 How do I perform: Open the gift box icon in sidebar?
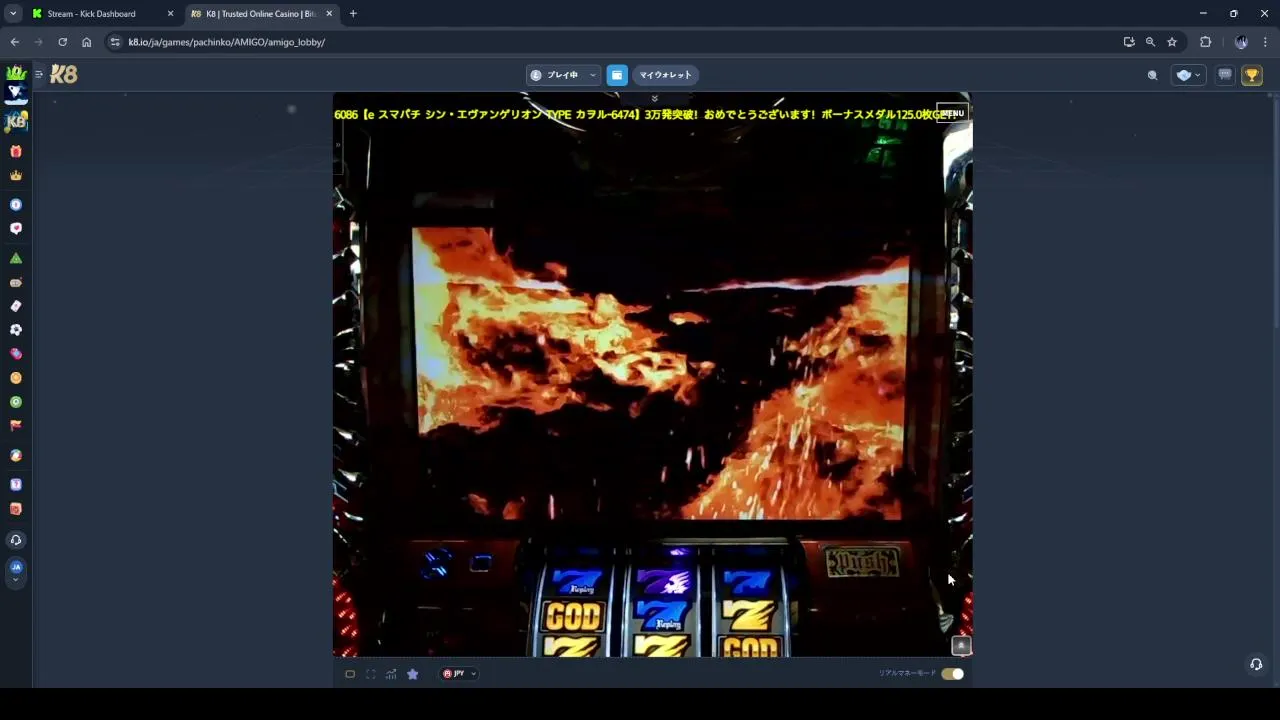click(x=15, y=152)
